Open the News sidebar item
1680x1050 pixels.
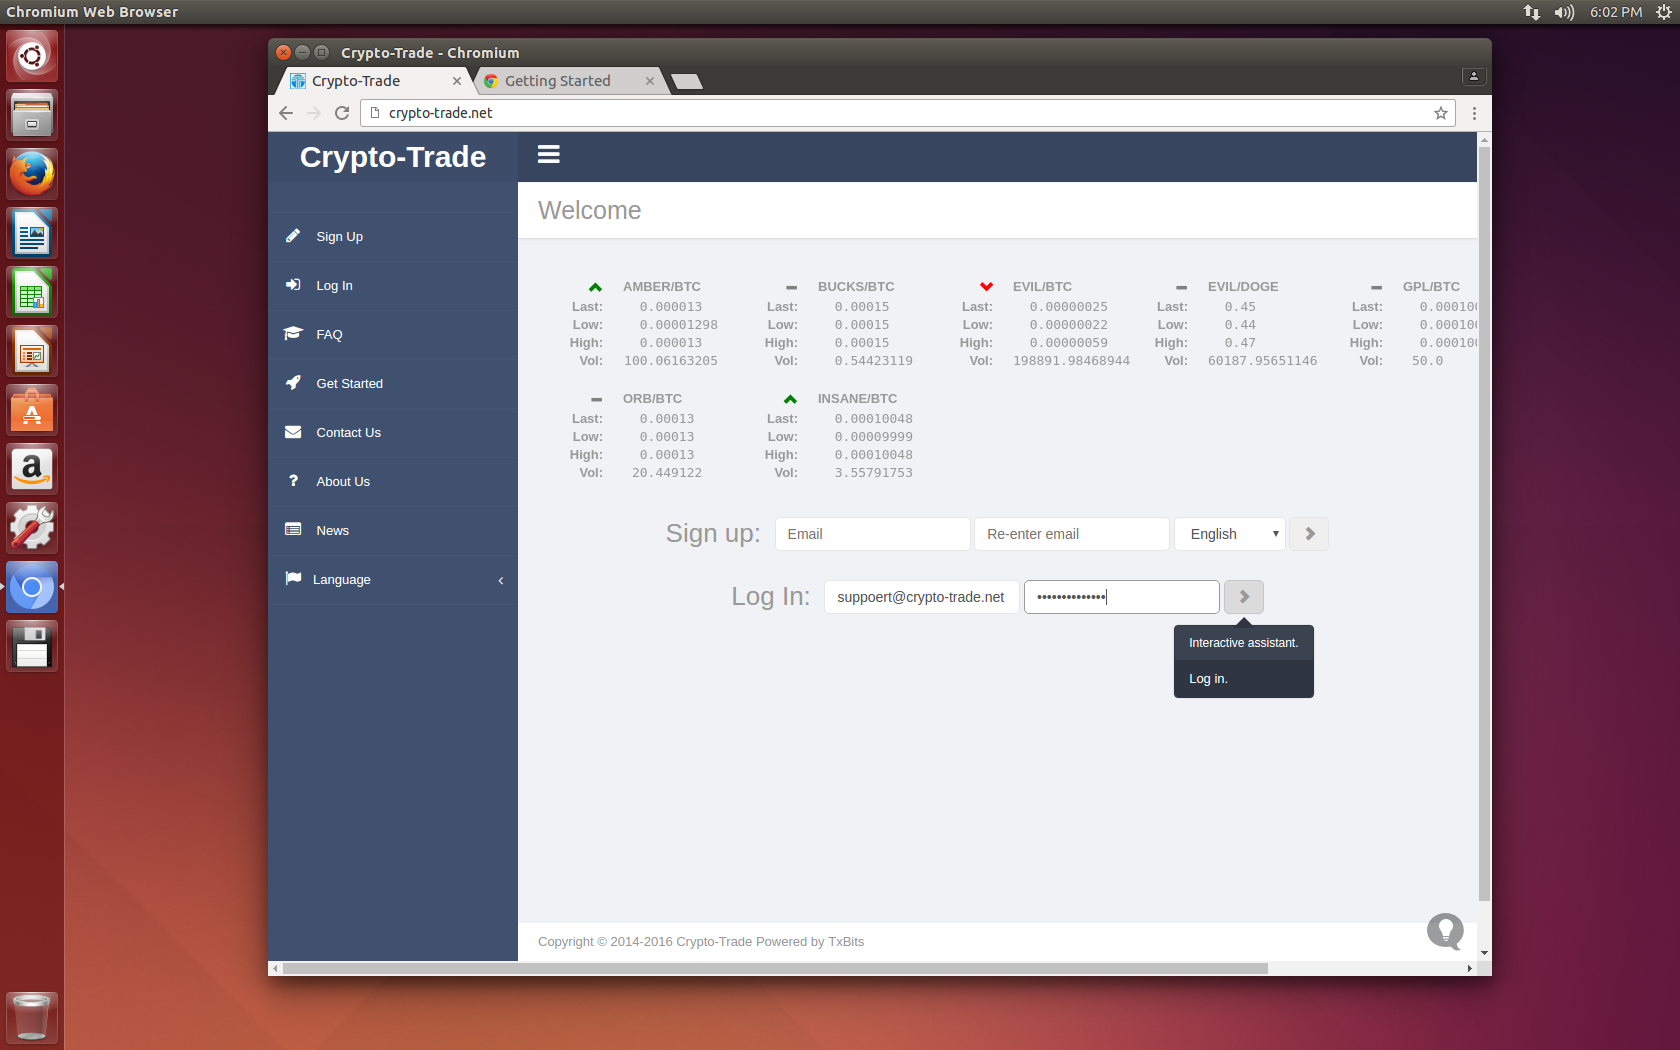tap(393, 531)
